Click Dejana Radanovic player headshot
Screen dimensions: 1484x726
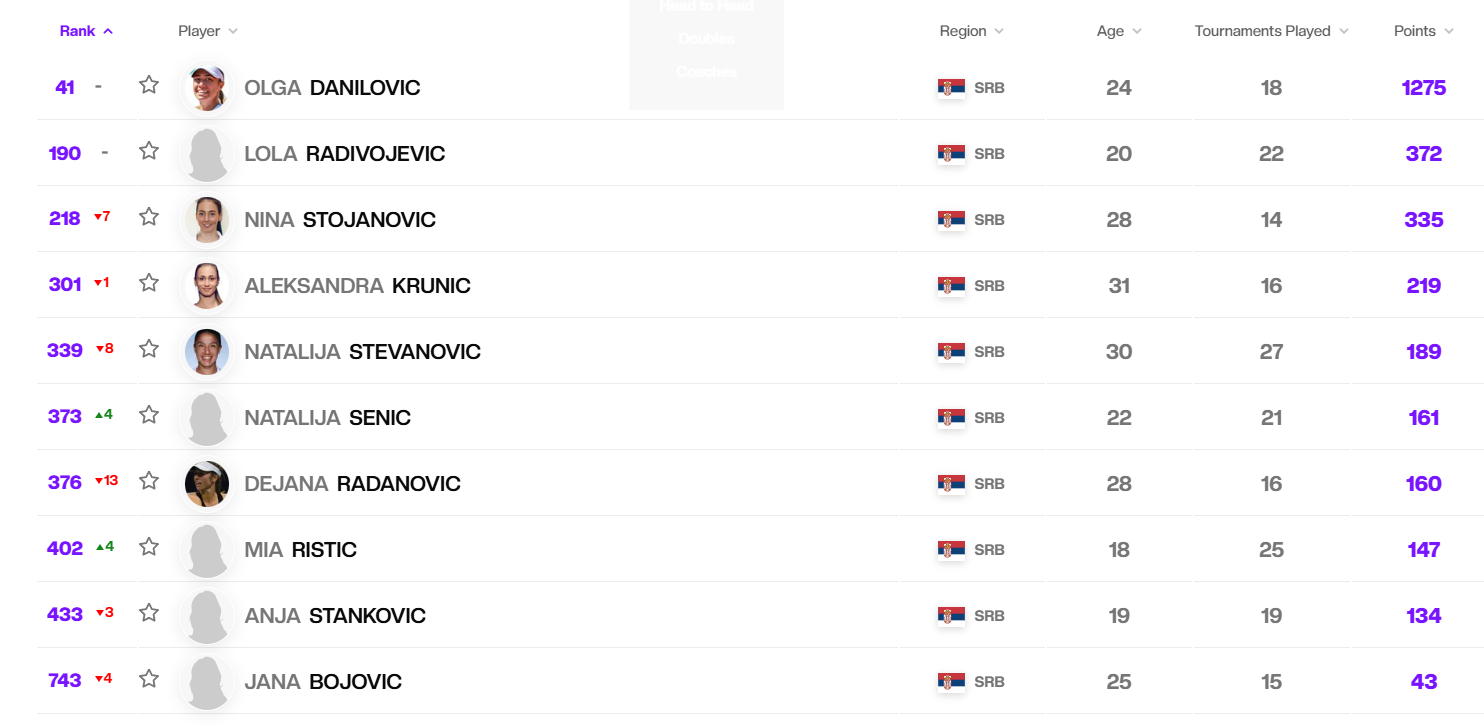(x=207, y=484)
